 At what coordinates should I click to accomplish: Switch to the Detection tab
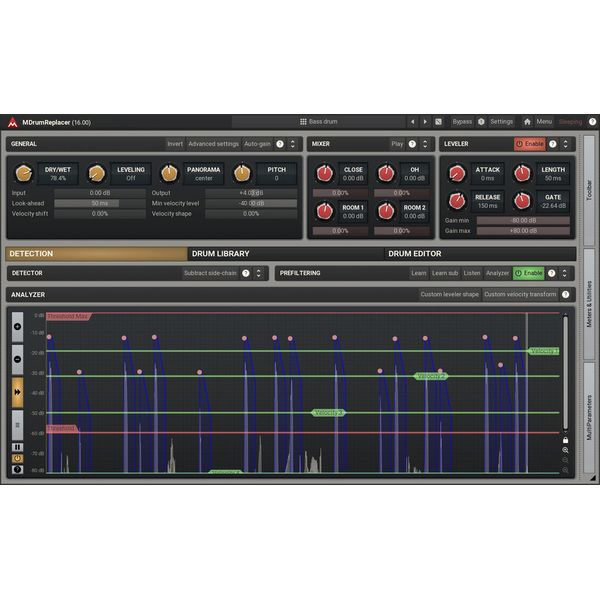[96, 254]
